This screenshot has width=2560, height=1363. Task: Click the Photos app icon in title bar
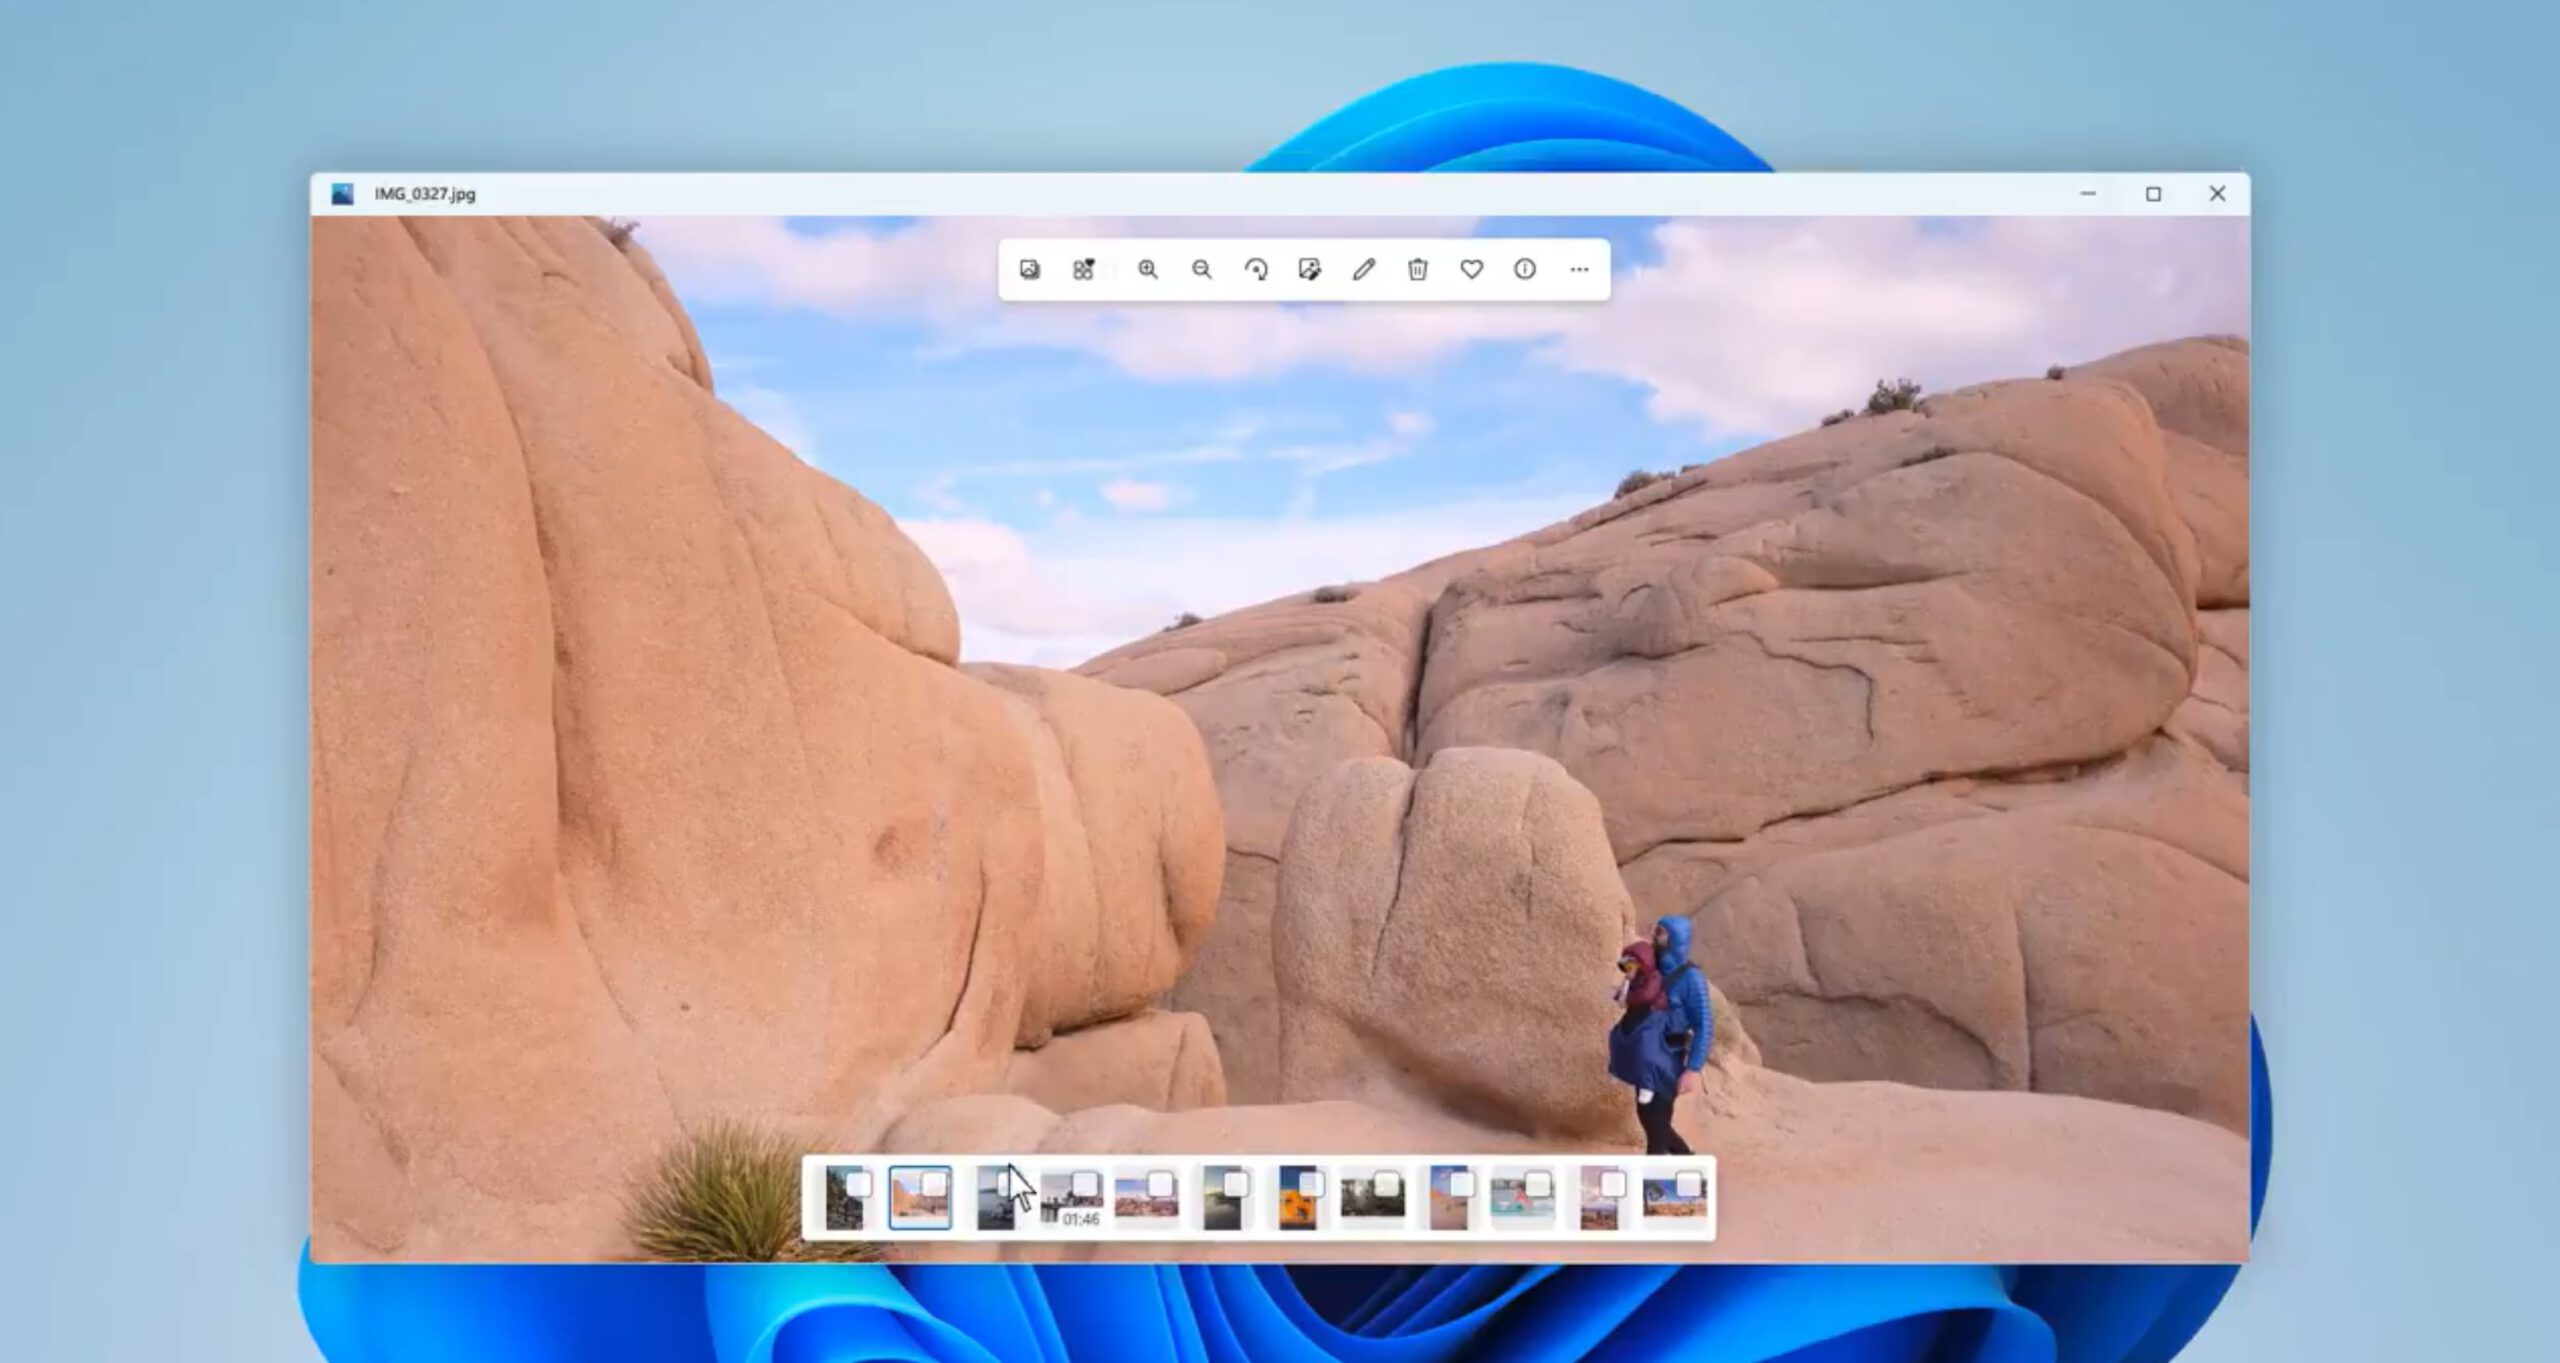click(x=342, y=194)
